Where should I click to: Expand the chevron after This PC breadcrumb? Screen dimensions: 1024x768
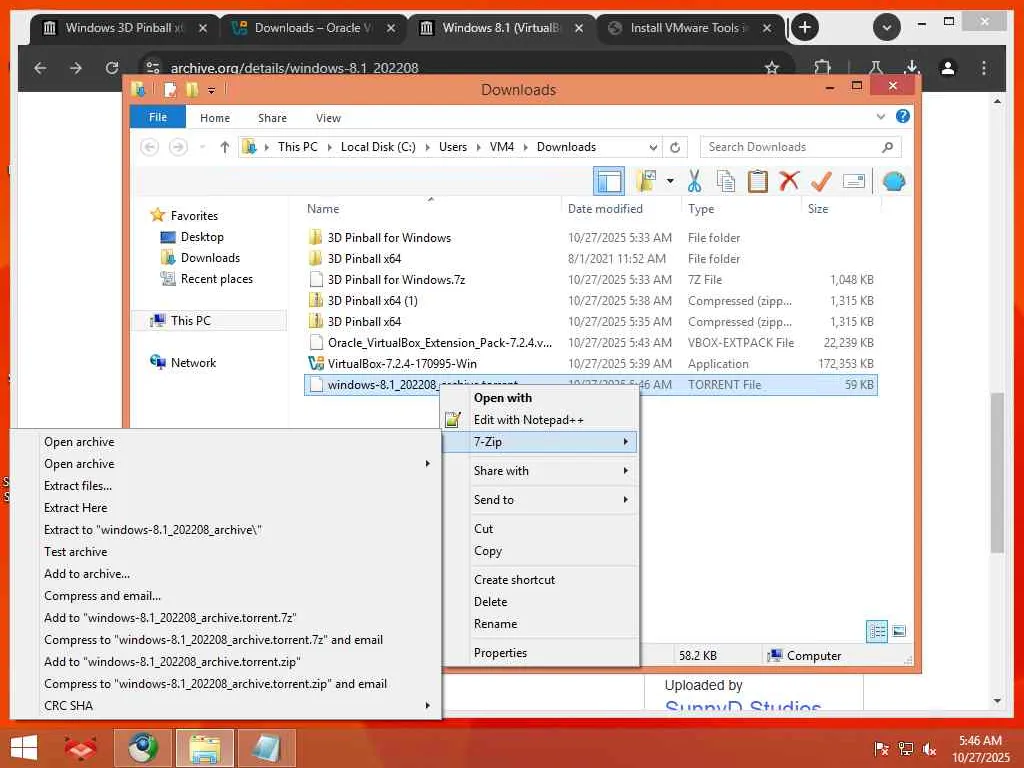click(328, 147)
